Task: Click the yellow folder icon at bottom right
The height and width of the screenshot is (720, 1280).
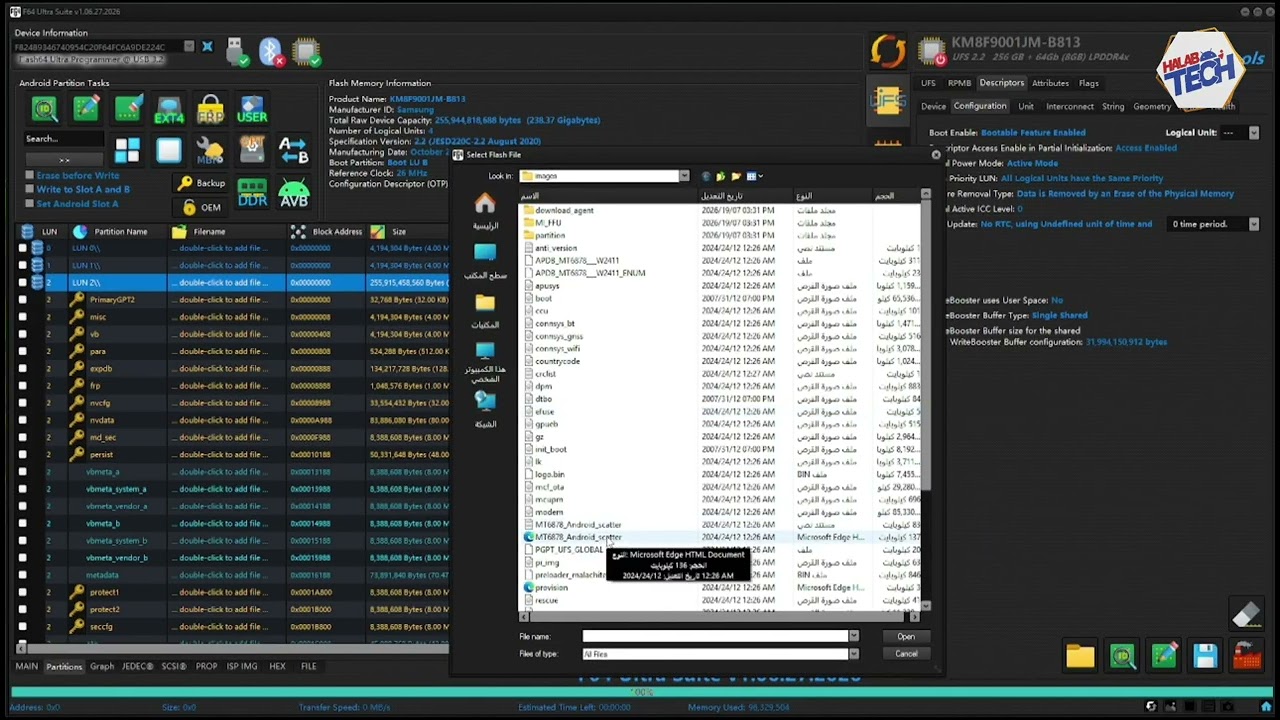Action: [1080, 656]
